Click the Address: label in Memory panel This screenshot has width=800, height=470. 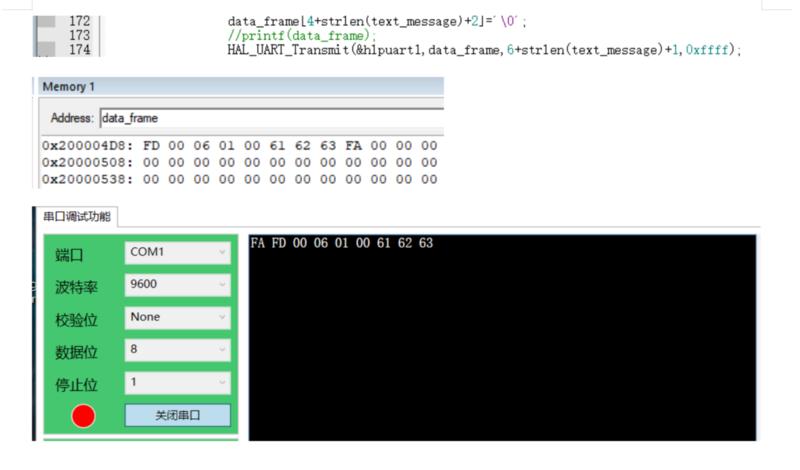tap(72, 118)
